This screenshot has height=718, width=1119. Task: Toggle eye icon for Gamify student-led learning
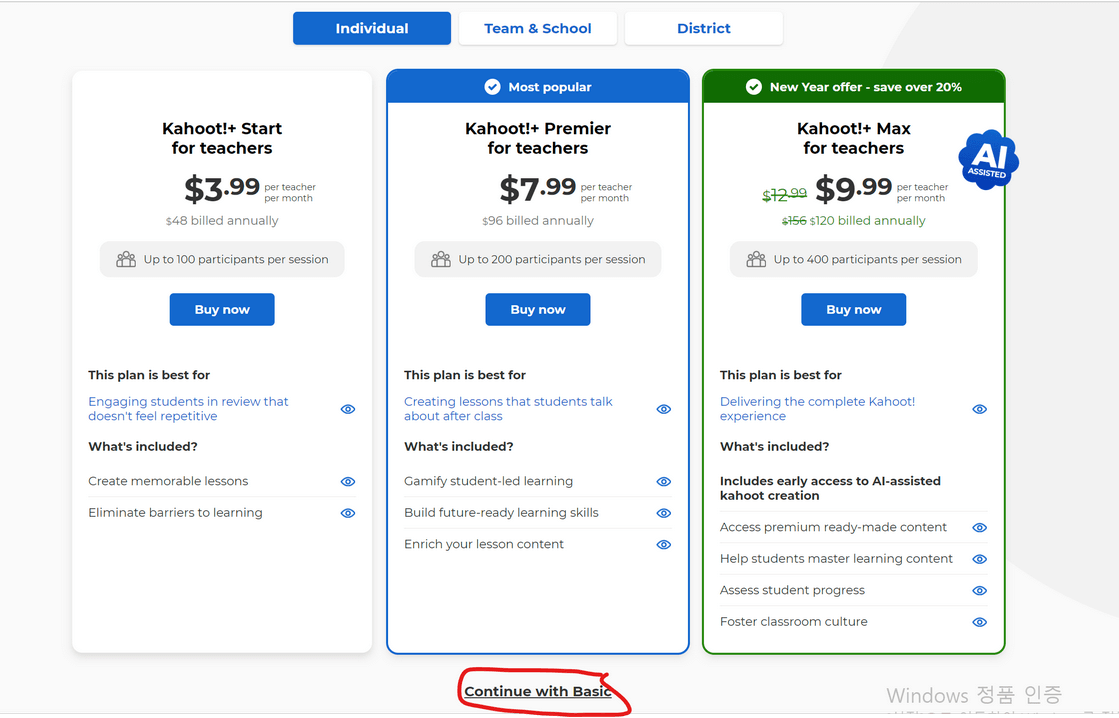664,482
